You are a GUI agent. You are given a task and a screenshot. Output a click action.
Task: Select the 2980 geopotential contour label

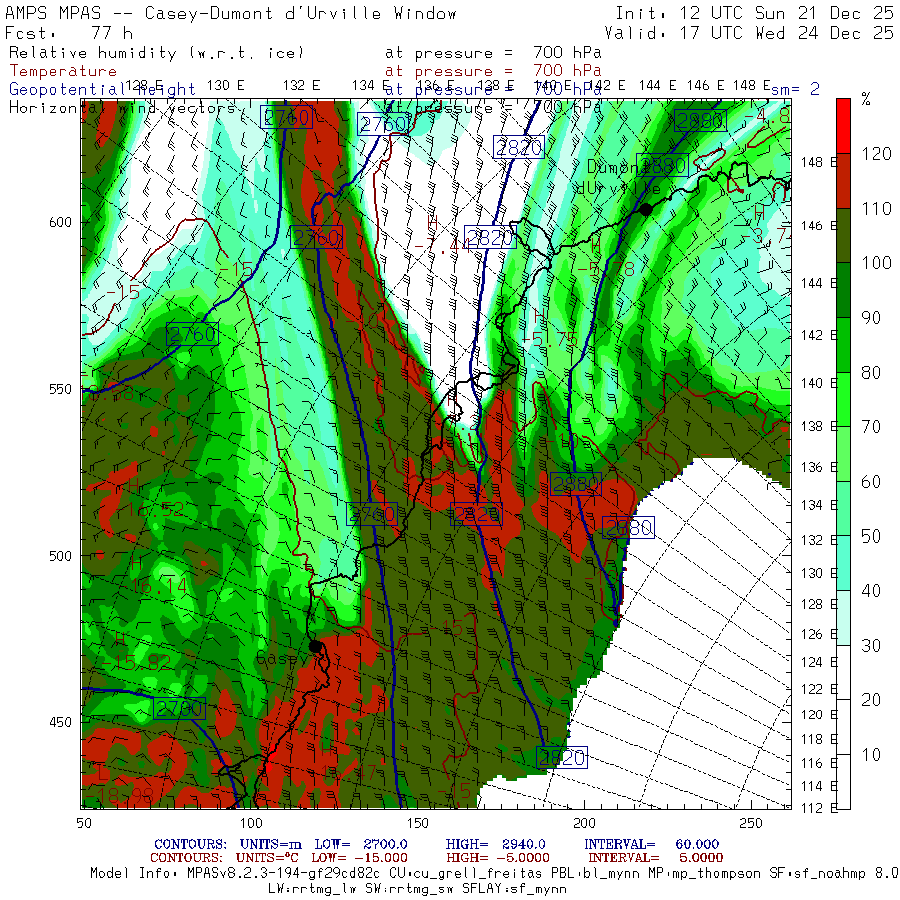pos(575,485)
